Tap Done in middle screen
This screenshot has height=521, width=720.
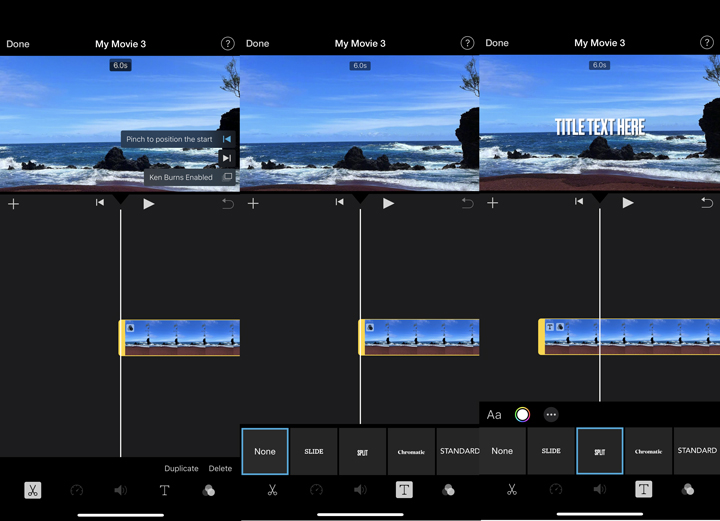coord(258,44)
